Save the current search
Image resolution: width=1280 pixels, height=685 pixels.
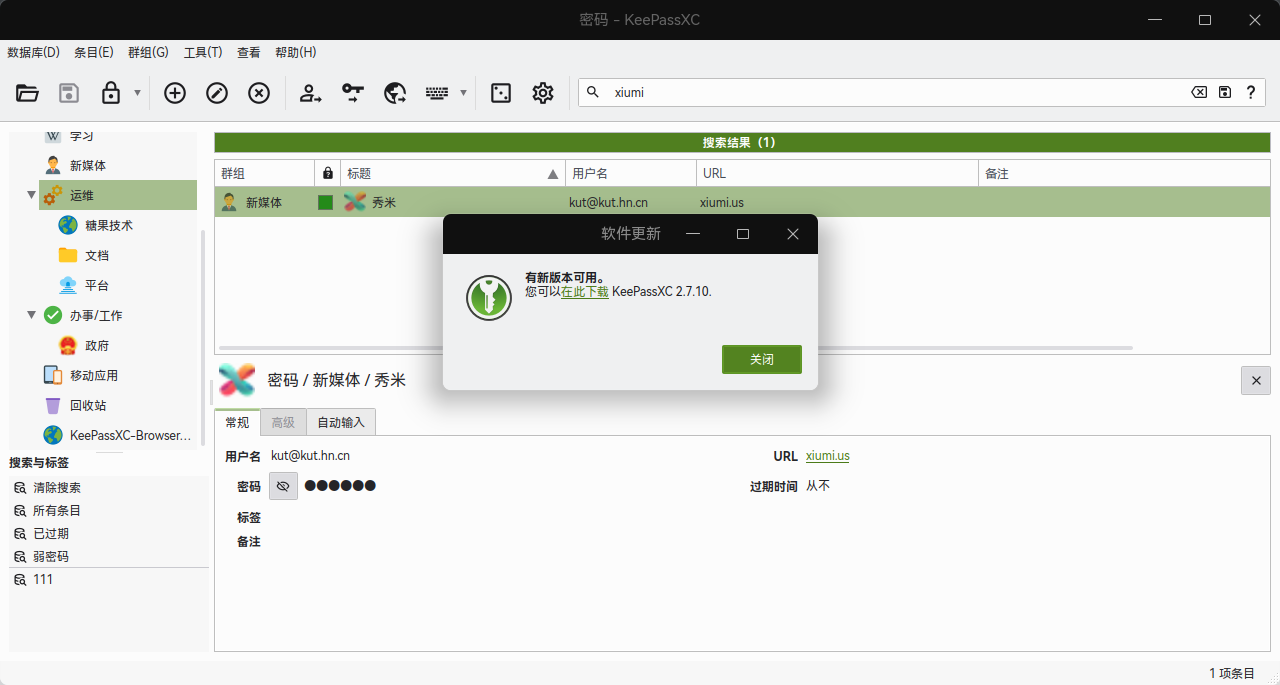(x=1225, y=92)
